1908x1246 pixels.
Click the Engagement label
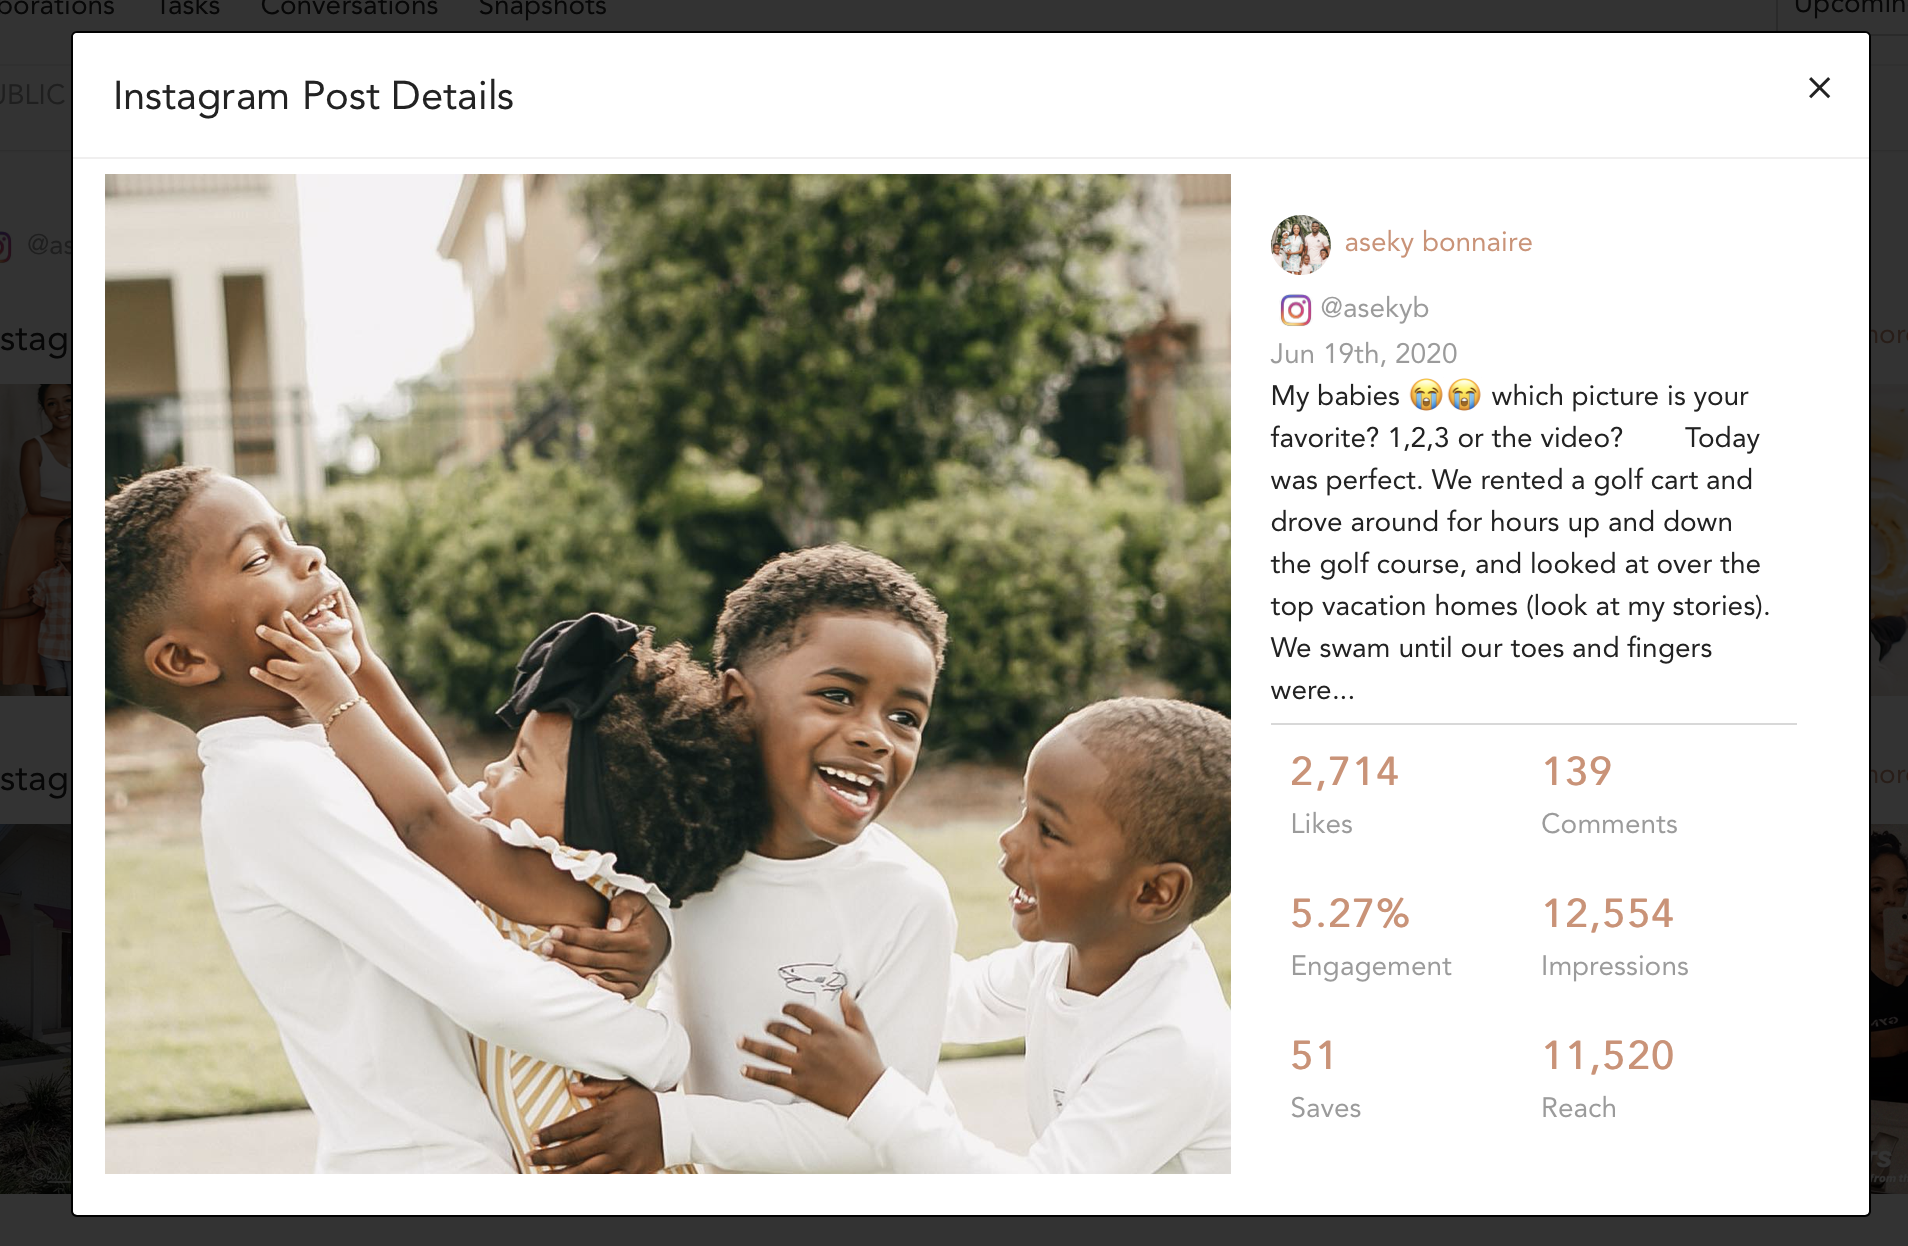pyautogui.click(x=1370, y=966)
